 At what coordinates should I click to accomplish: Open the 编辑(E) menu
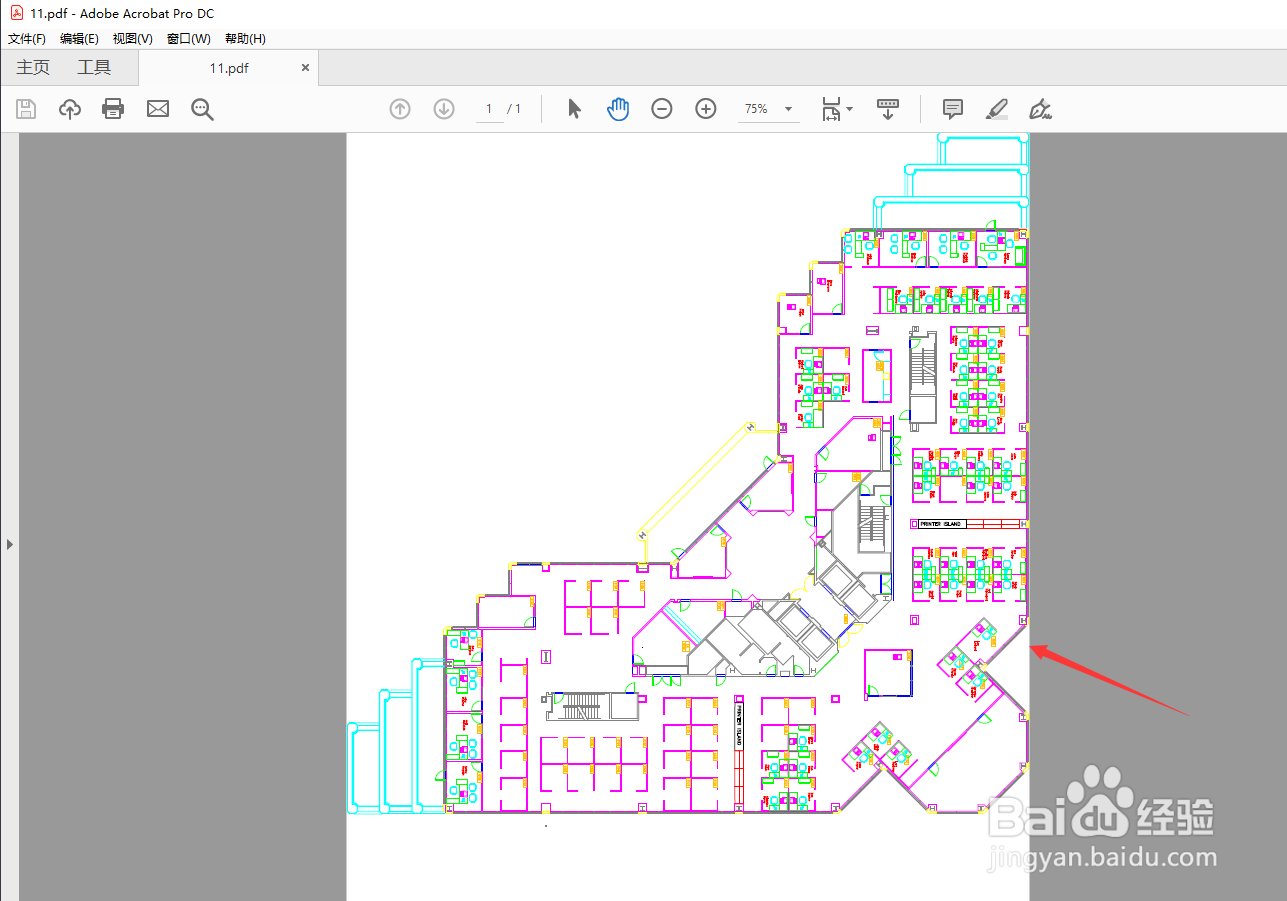79,39
